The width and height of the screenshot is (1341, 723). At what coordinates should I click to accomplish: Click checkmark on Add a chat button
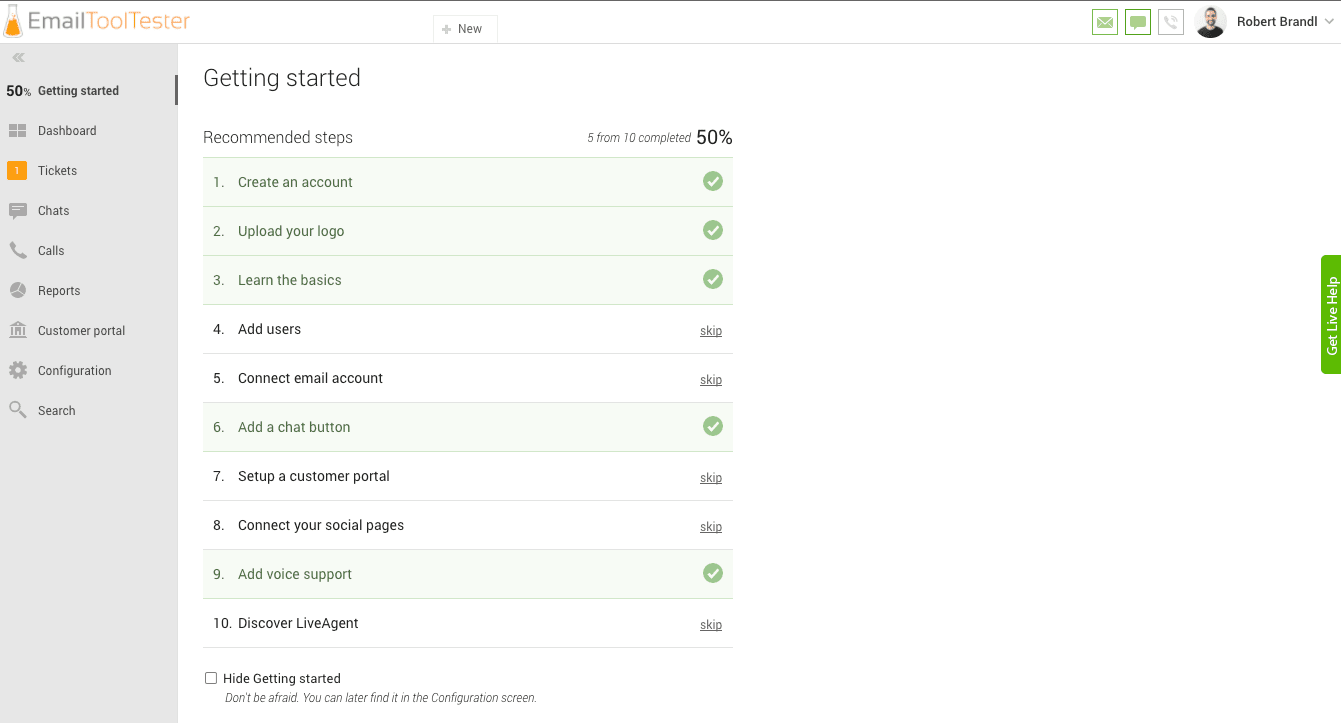click(x=712, y=426)
